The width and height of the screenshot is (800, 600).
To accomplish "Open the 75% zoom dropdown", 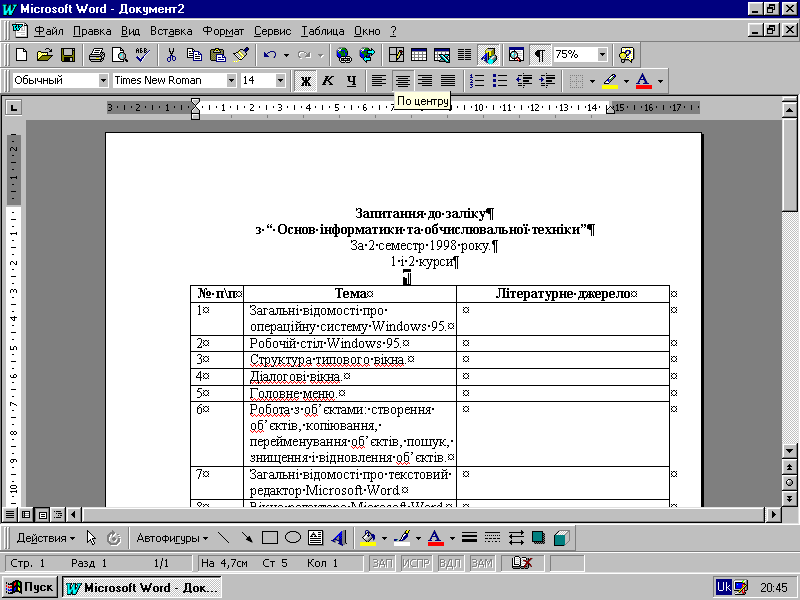I will [x=603, y=55].
